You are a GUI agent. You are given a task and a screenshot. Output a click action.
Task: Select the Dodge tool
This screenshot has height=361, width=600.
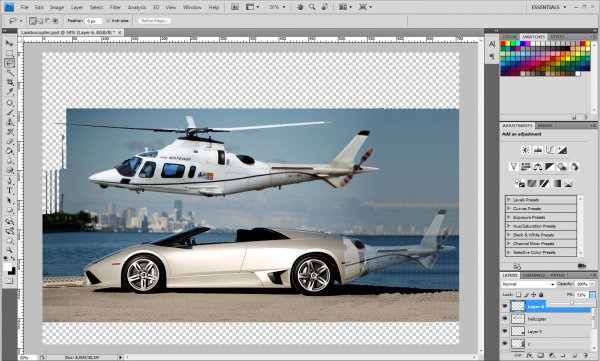[9, 170]
